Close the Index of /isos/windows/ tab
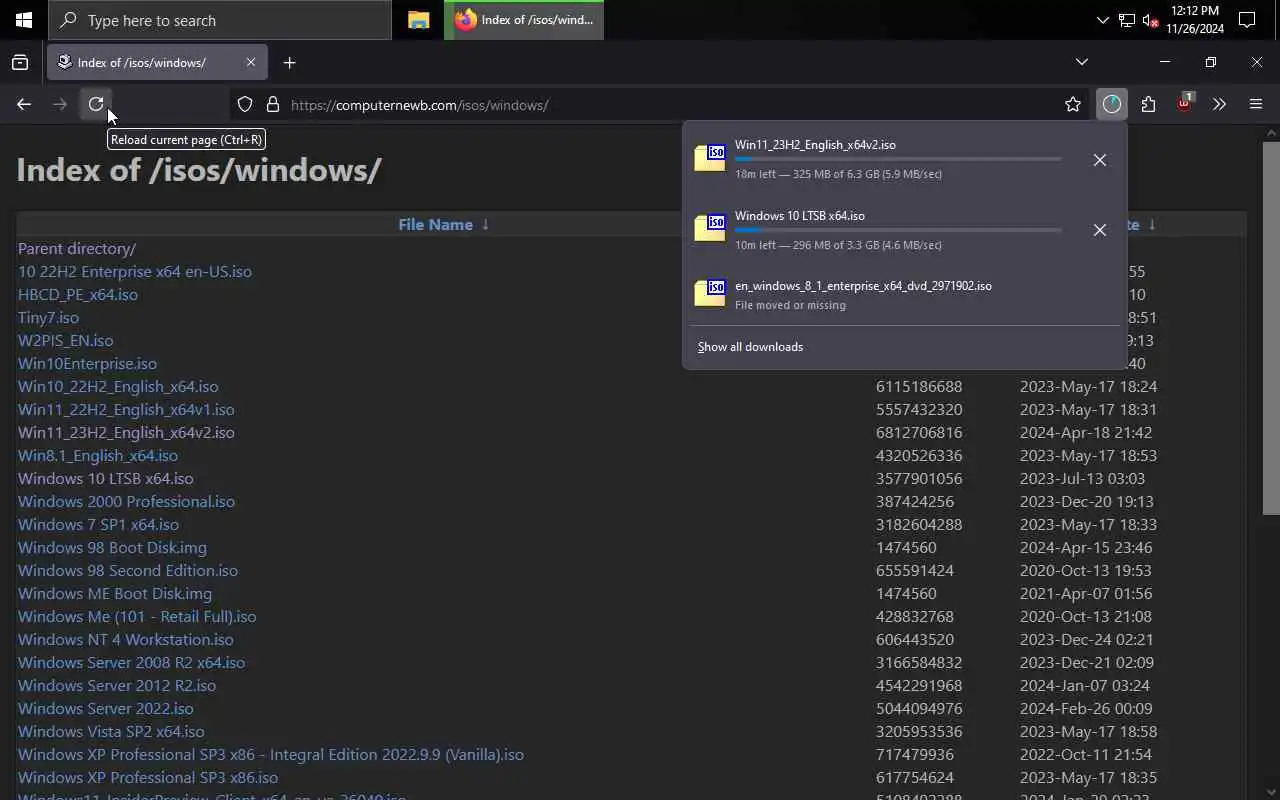 251,62
